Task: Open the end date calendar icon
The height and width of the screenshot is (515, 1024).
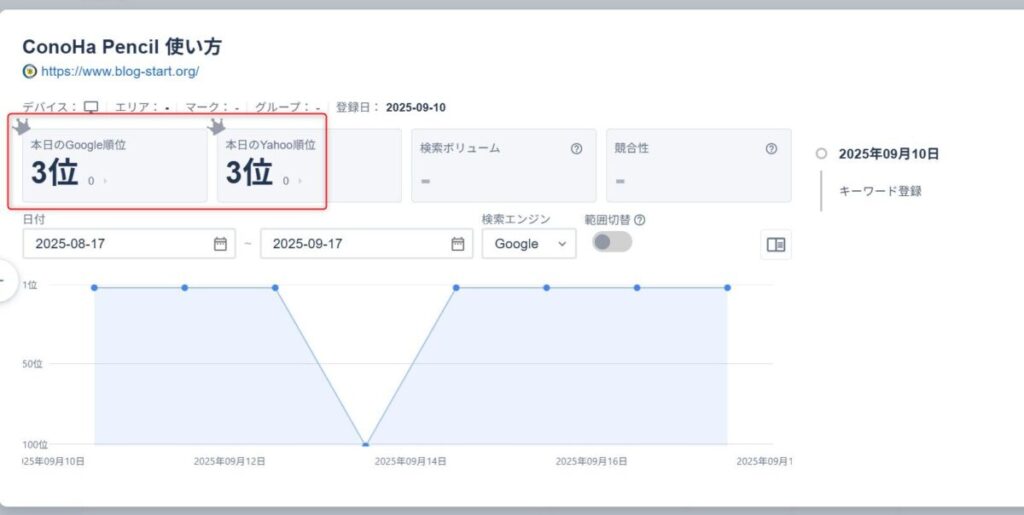Action: click(457, 244)
